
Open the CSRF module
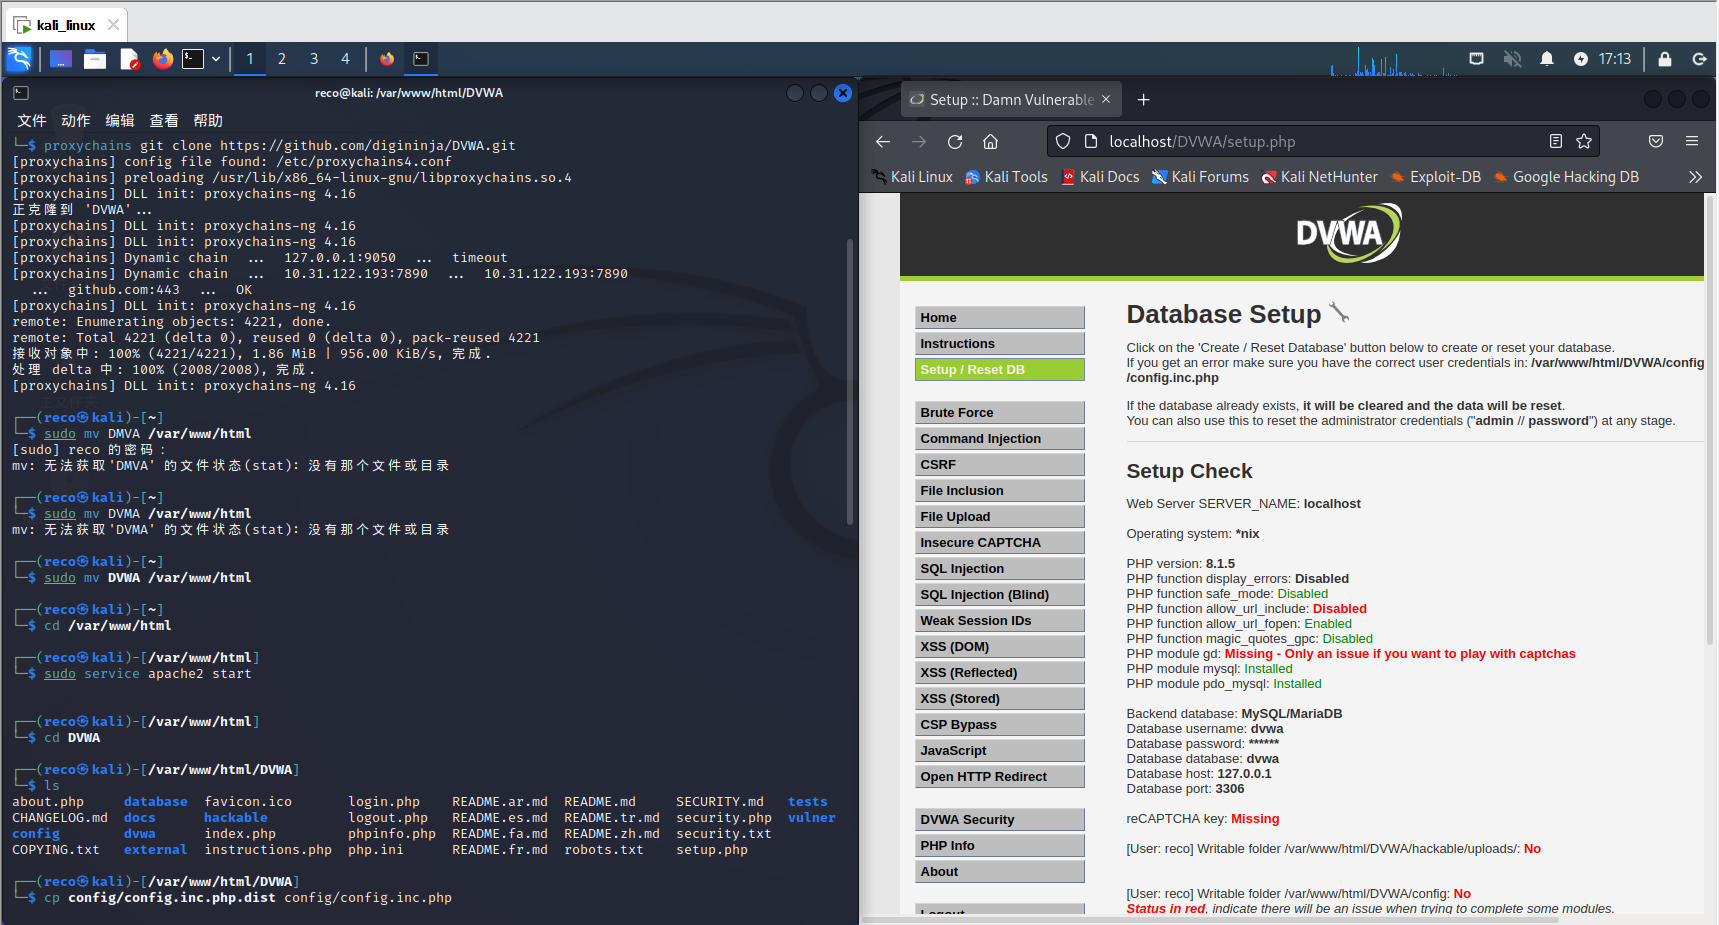pos(1000,464)
